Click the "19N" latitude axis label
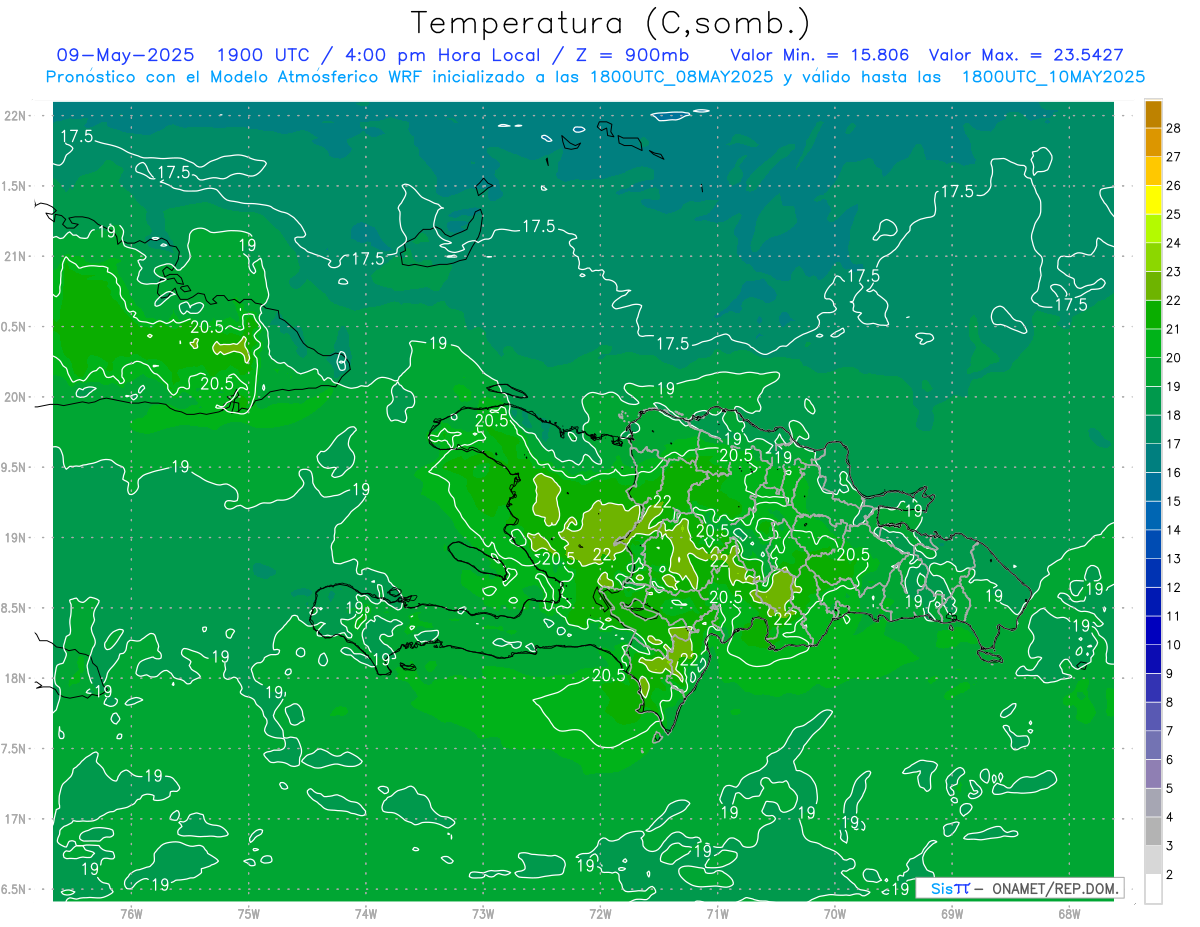This screenshot has height=927, width=1200. [17, 538]
